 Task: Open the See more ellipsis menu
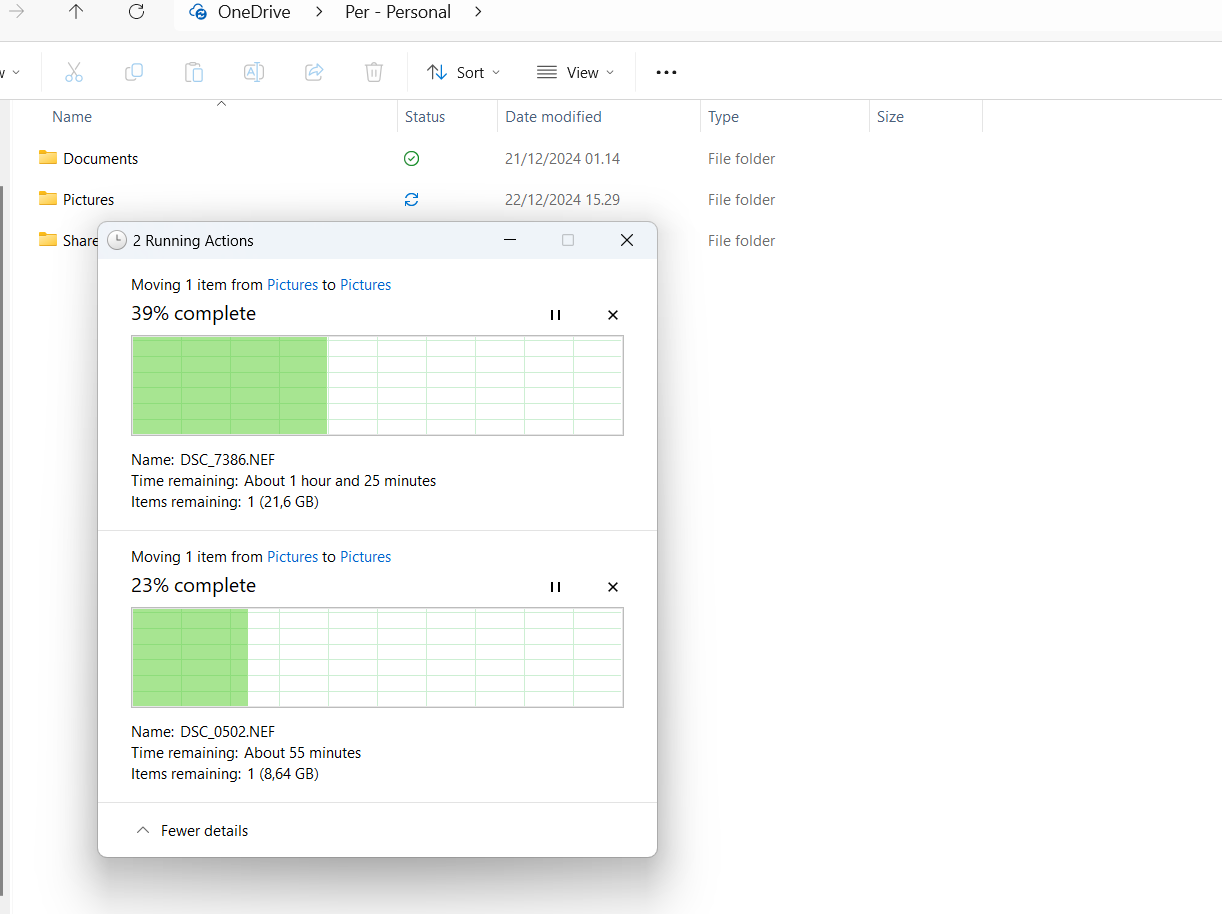point(666,72)
